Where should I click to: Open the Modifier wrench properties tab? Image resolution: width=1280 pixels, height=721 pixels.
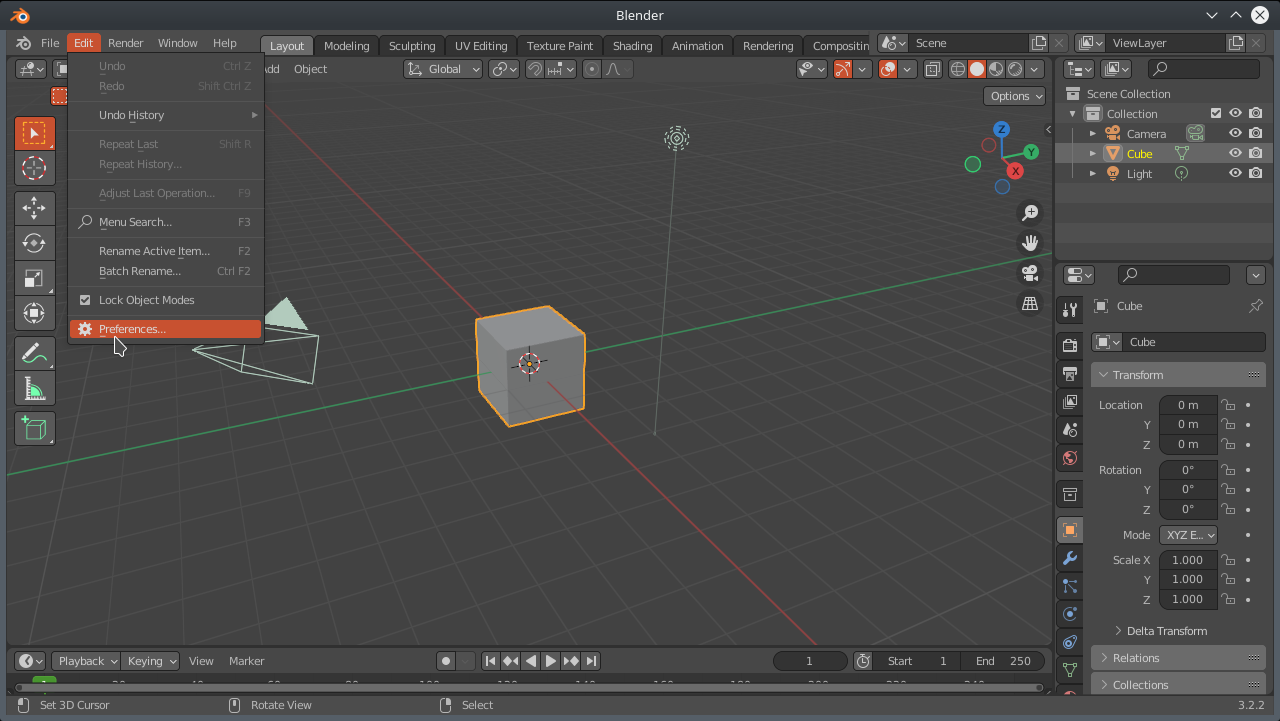[x=1069, y=558]
